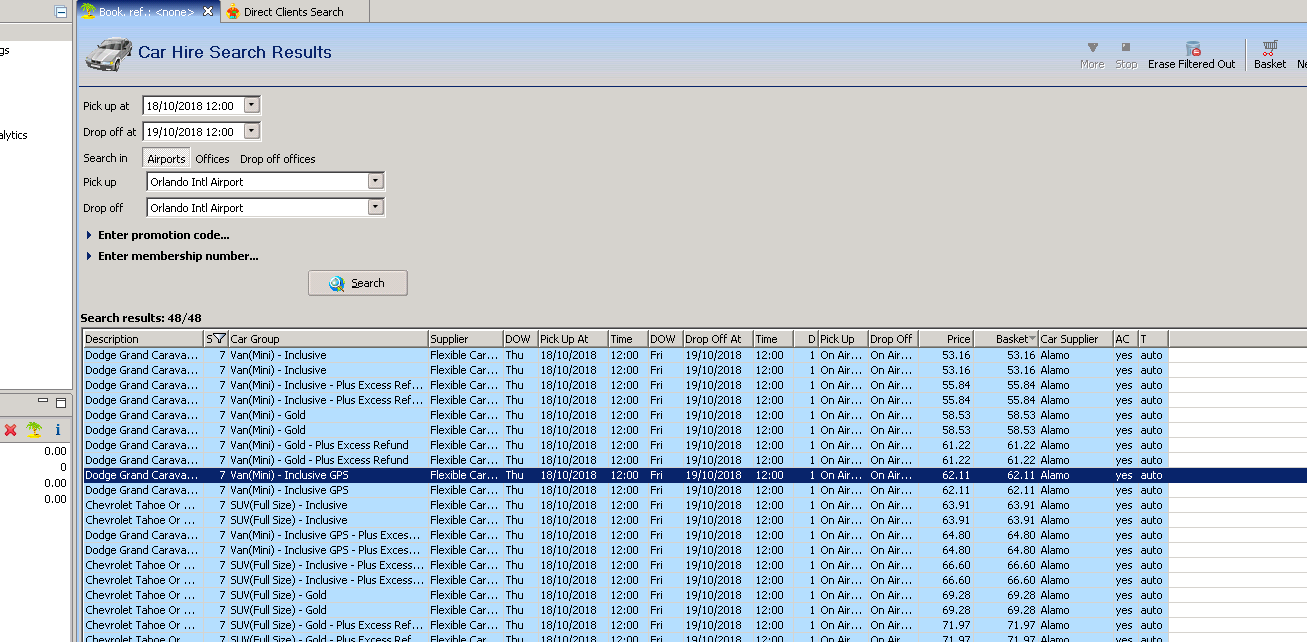Select the Offices search-in tab
The image size is (1307, 642).
212,159
